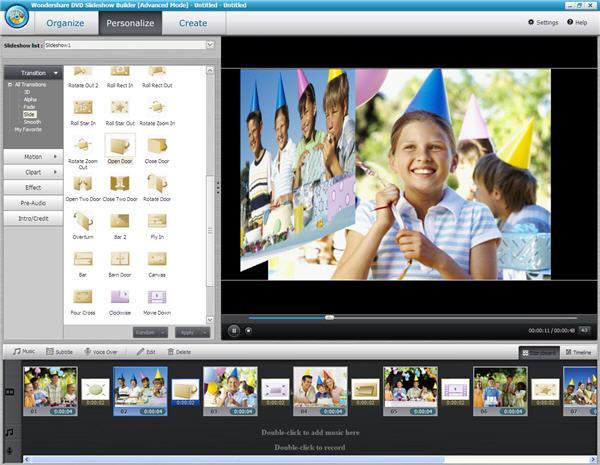Image resolution: width=600 pixels, height=465 pixels.
Task: Pick the Canvas transition
Action: pyautogui.click(x=157, y=259)
